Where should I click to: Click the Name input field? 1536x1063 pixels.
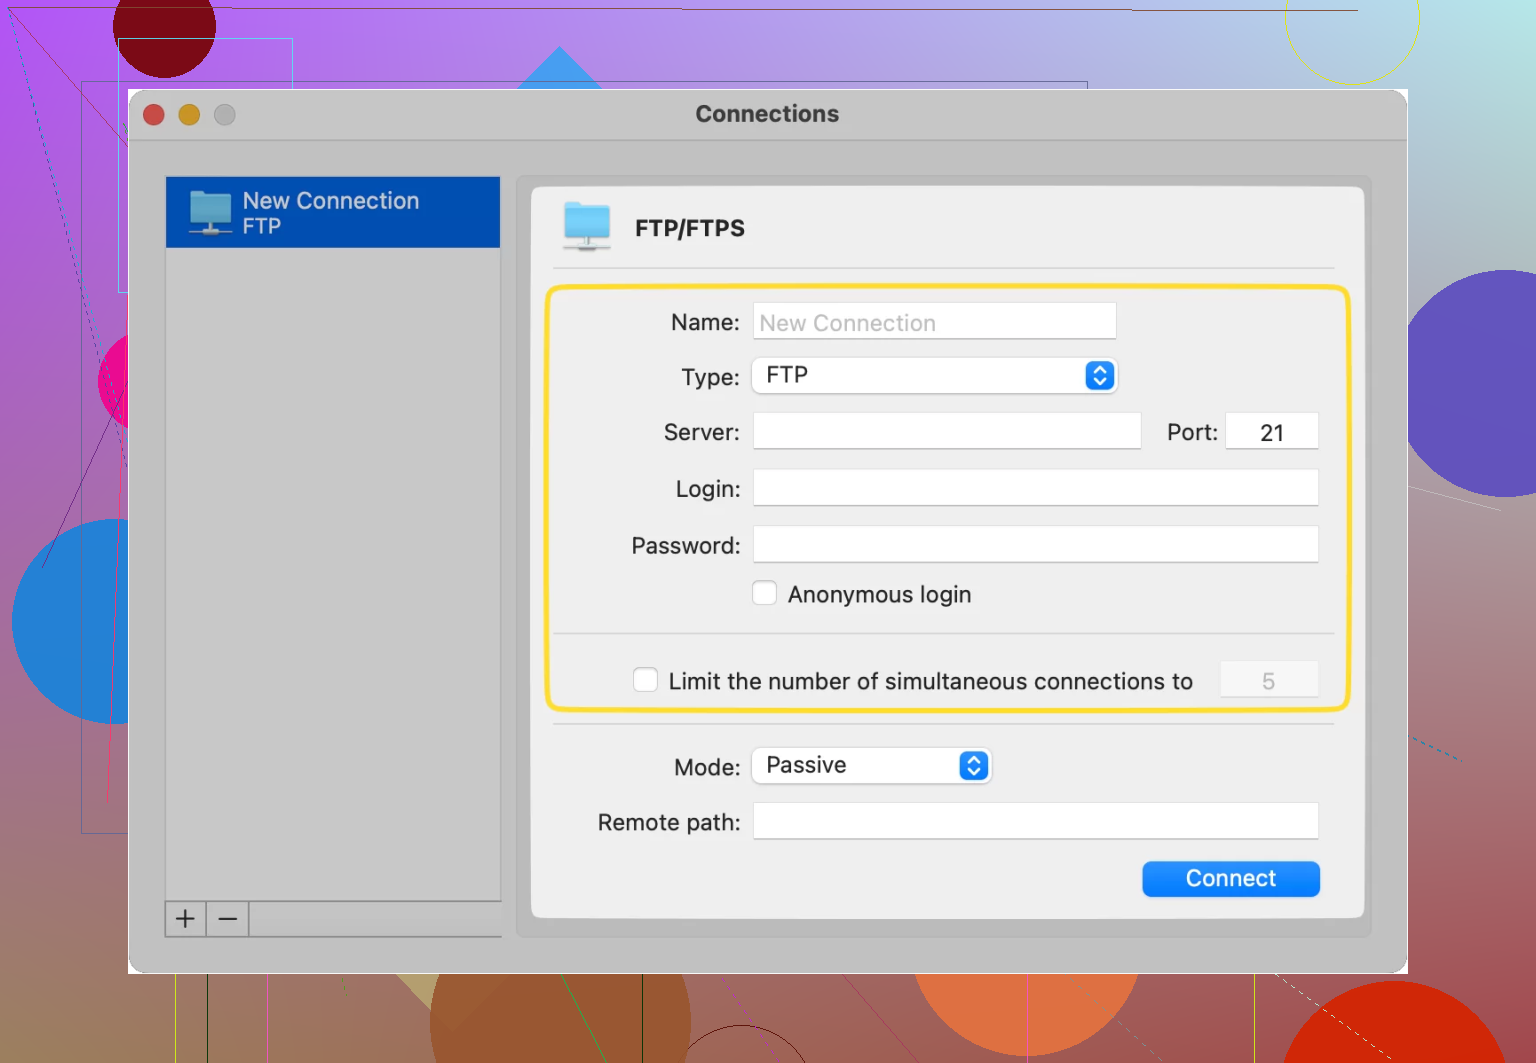(934, 322)
